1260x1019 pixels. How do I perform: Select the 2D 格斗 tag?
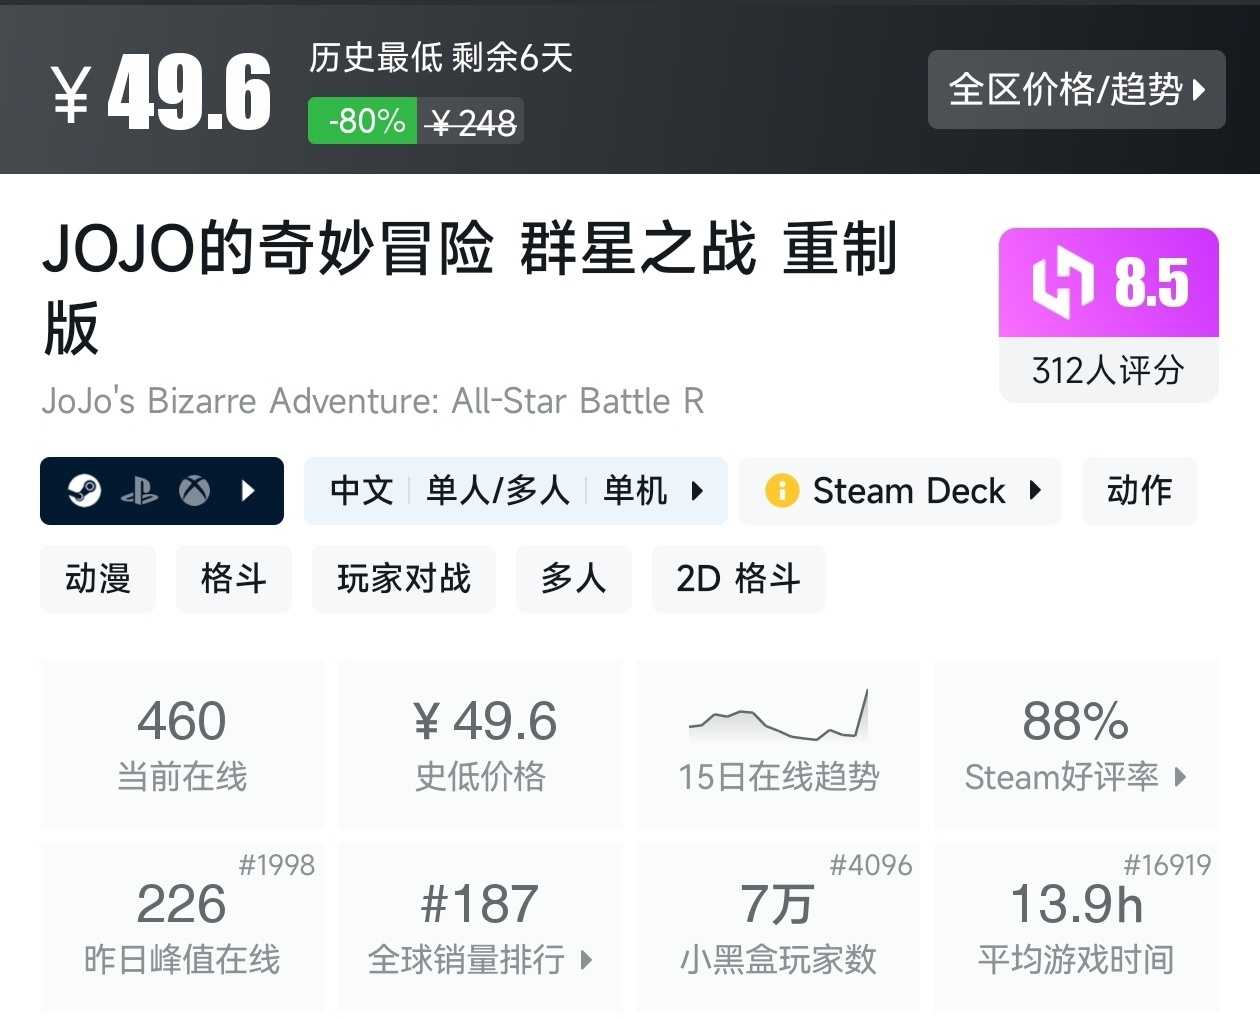(x=738, y=579)
